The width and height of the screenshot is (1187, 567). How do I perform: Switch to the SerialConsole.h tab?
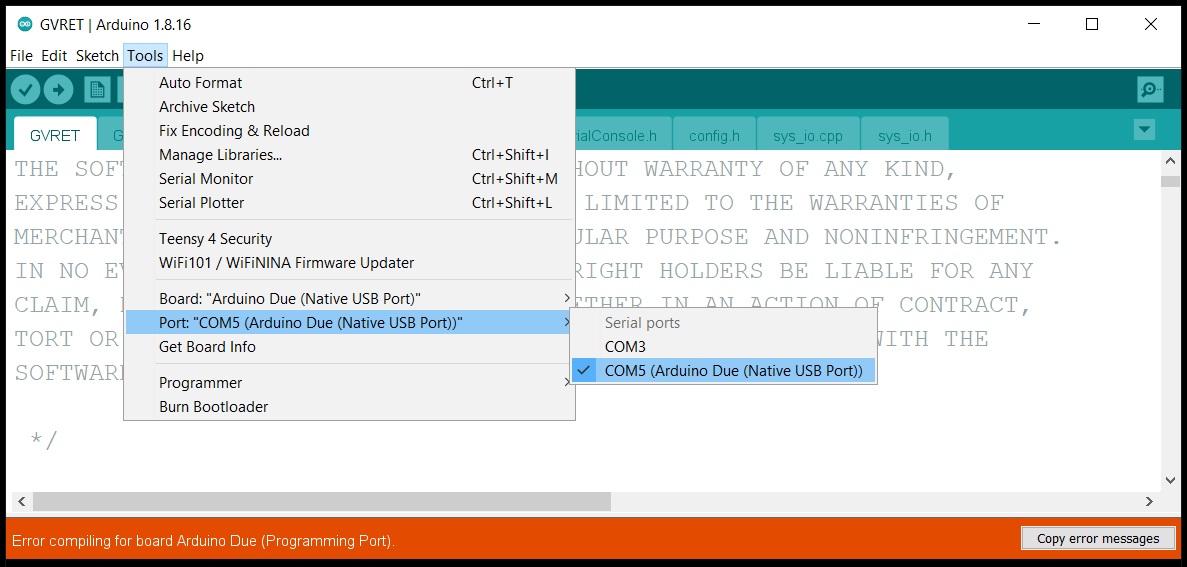623,136
